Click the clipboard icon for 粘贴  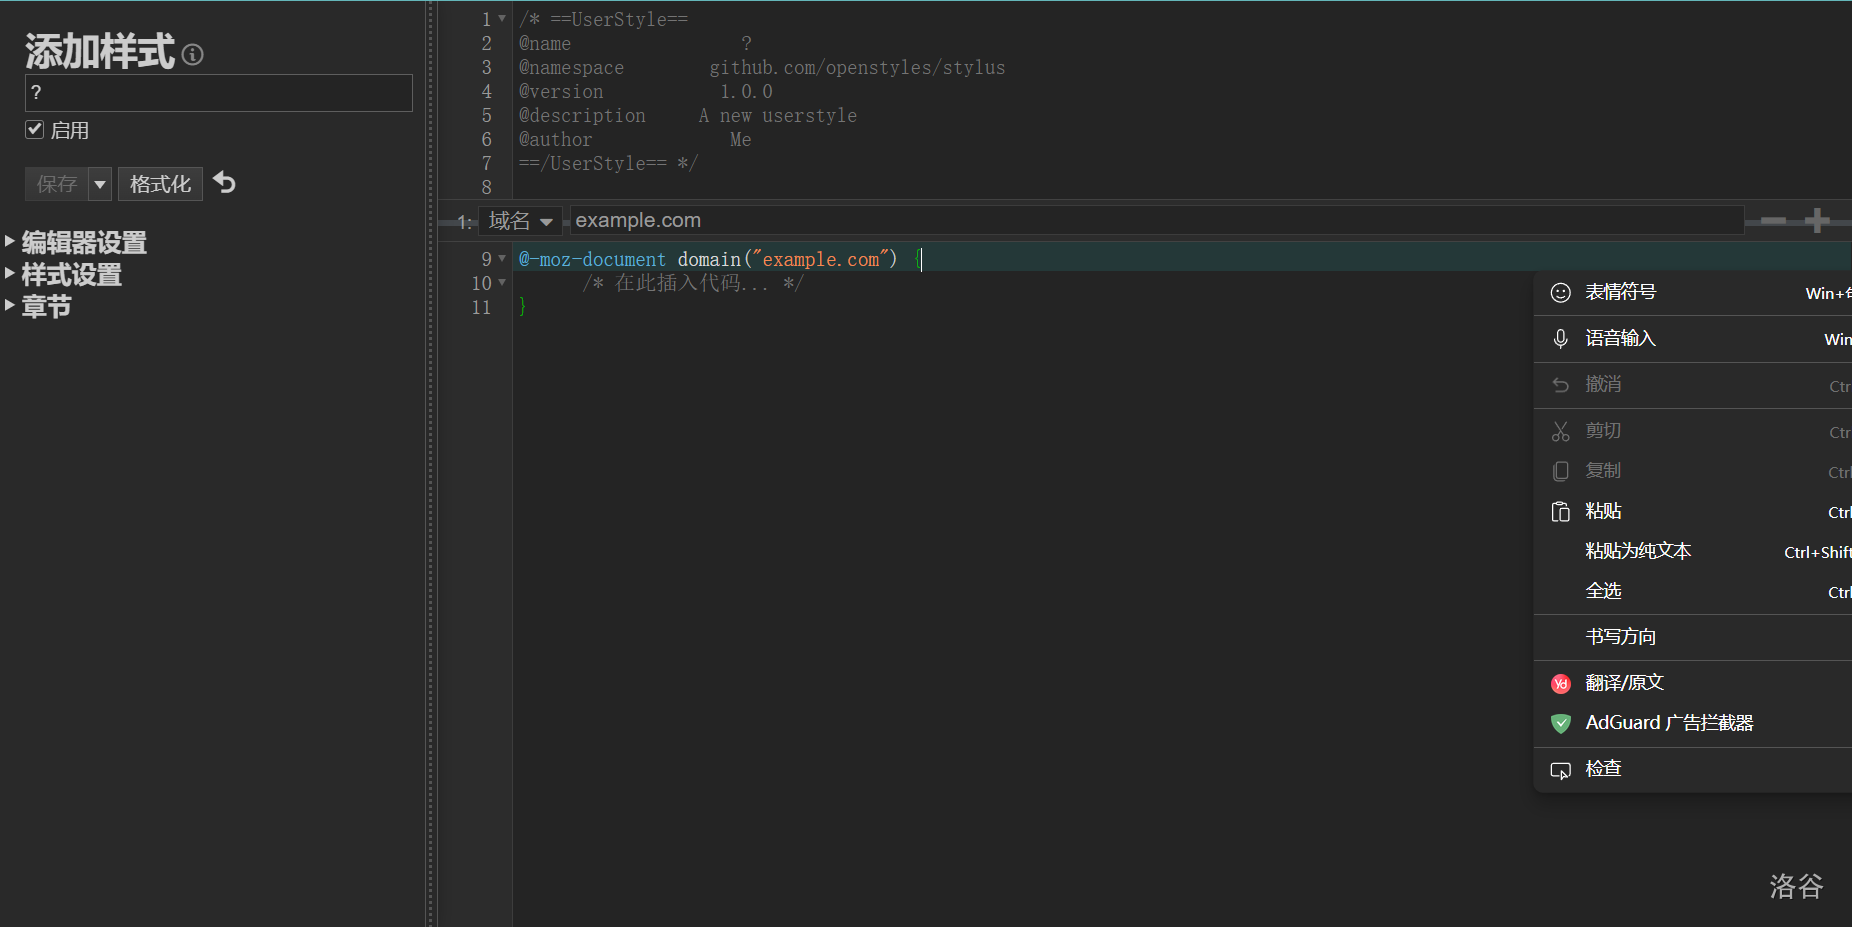click(x=1560, y=512)
